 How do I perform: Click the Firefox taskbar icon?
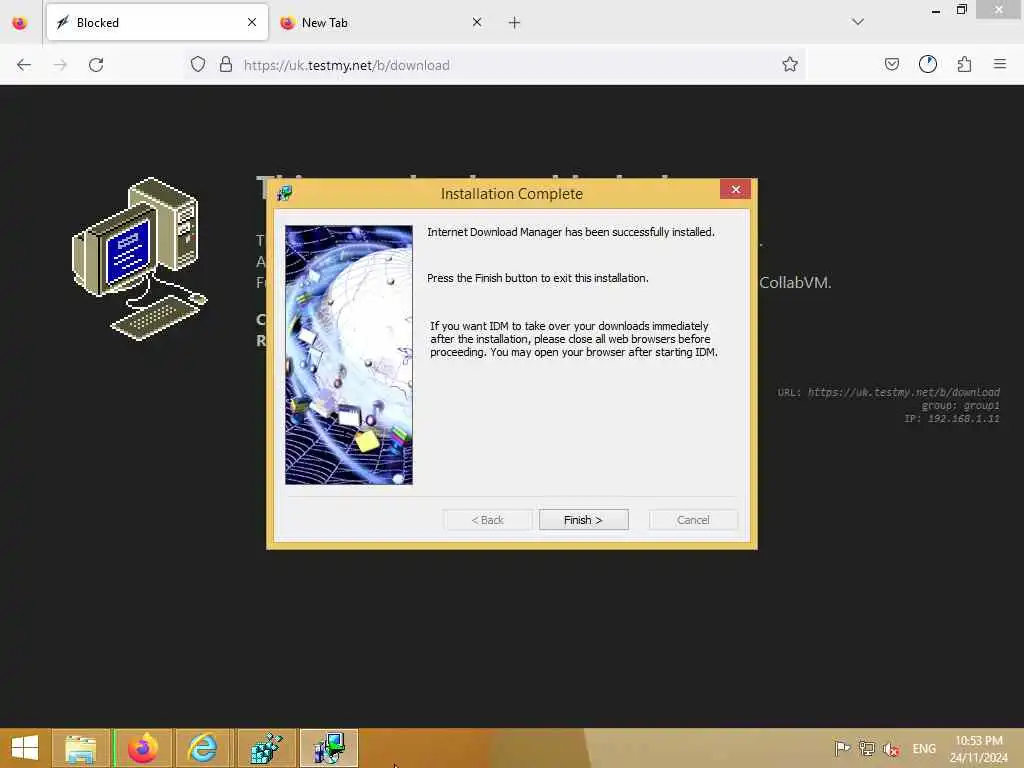coord(142,748)
